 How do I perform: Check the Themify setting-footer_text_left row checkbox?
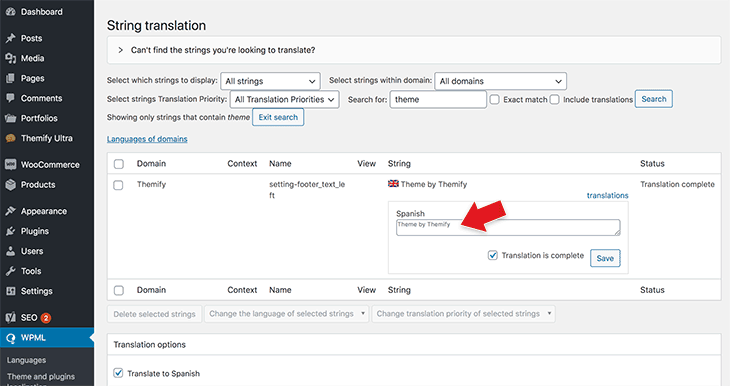119,185
